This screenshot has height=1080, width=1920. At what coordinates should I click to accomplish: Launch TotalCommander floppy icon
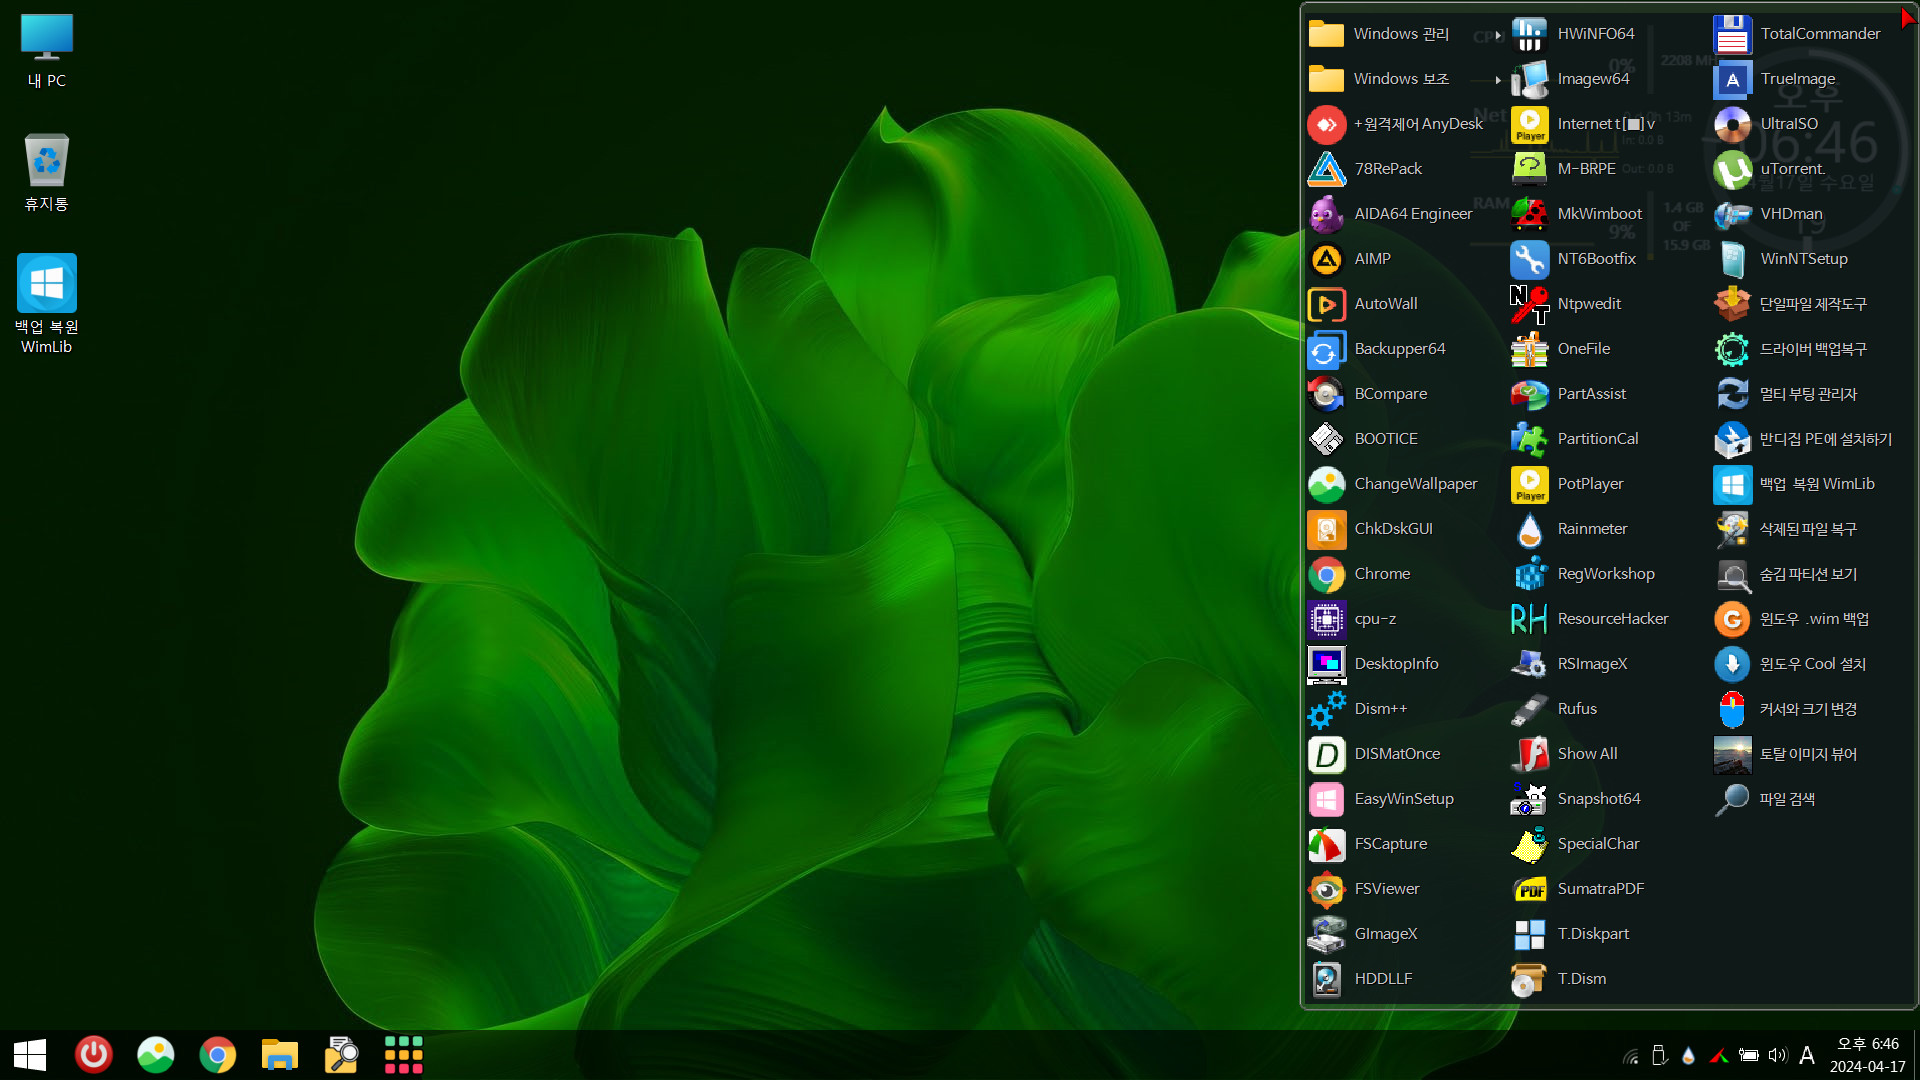(1733, 34)
